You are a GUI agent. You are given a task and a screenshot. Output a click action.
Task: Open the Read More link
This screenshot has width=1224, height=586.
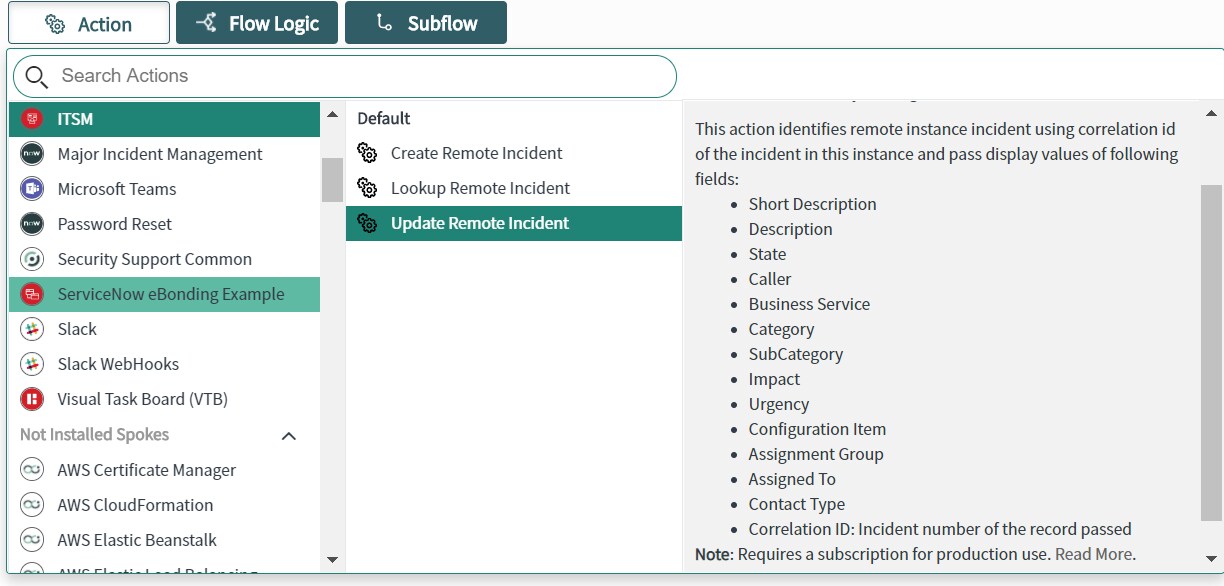(1094, 554)
